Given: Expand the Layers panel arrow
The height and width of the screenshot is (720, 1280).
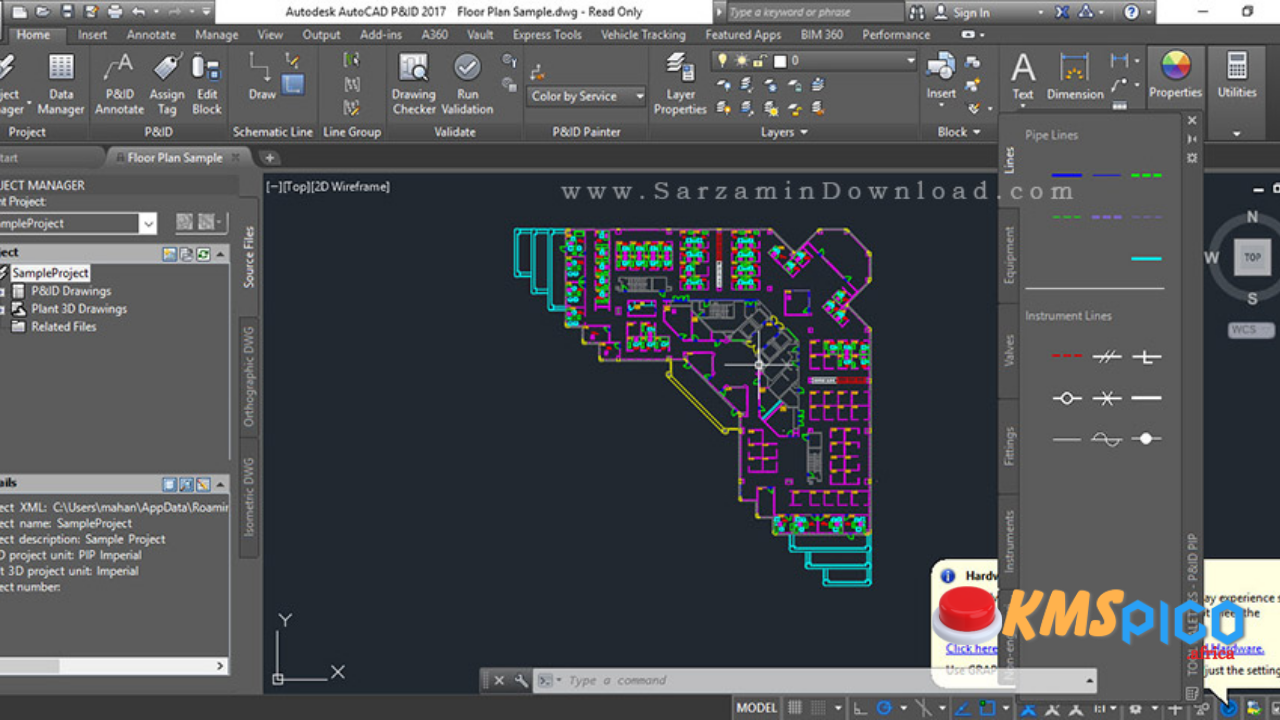Looking at the screenshot, I should pos(803,132).
